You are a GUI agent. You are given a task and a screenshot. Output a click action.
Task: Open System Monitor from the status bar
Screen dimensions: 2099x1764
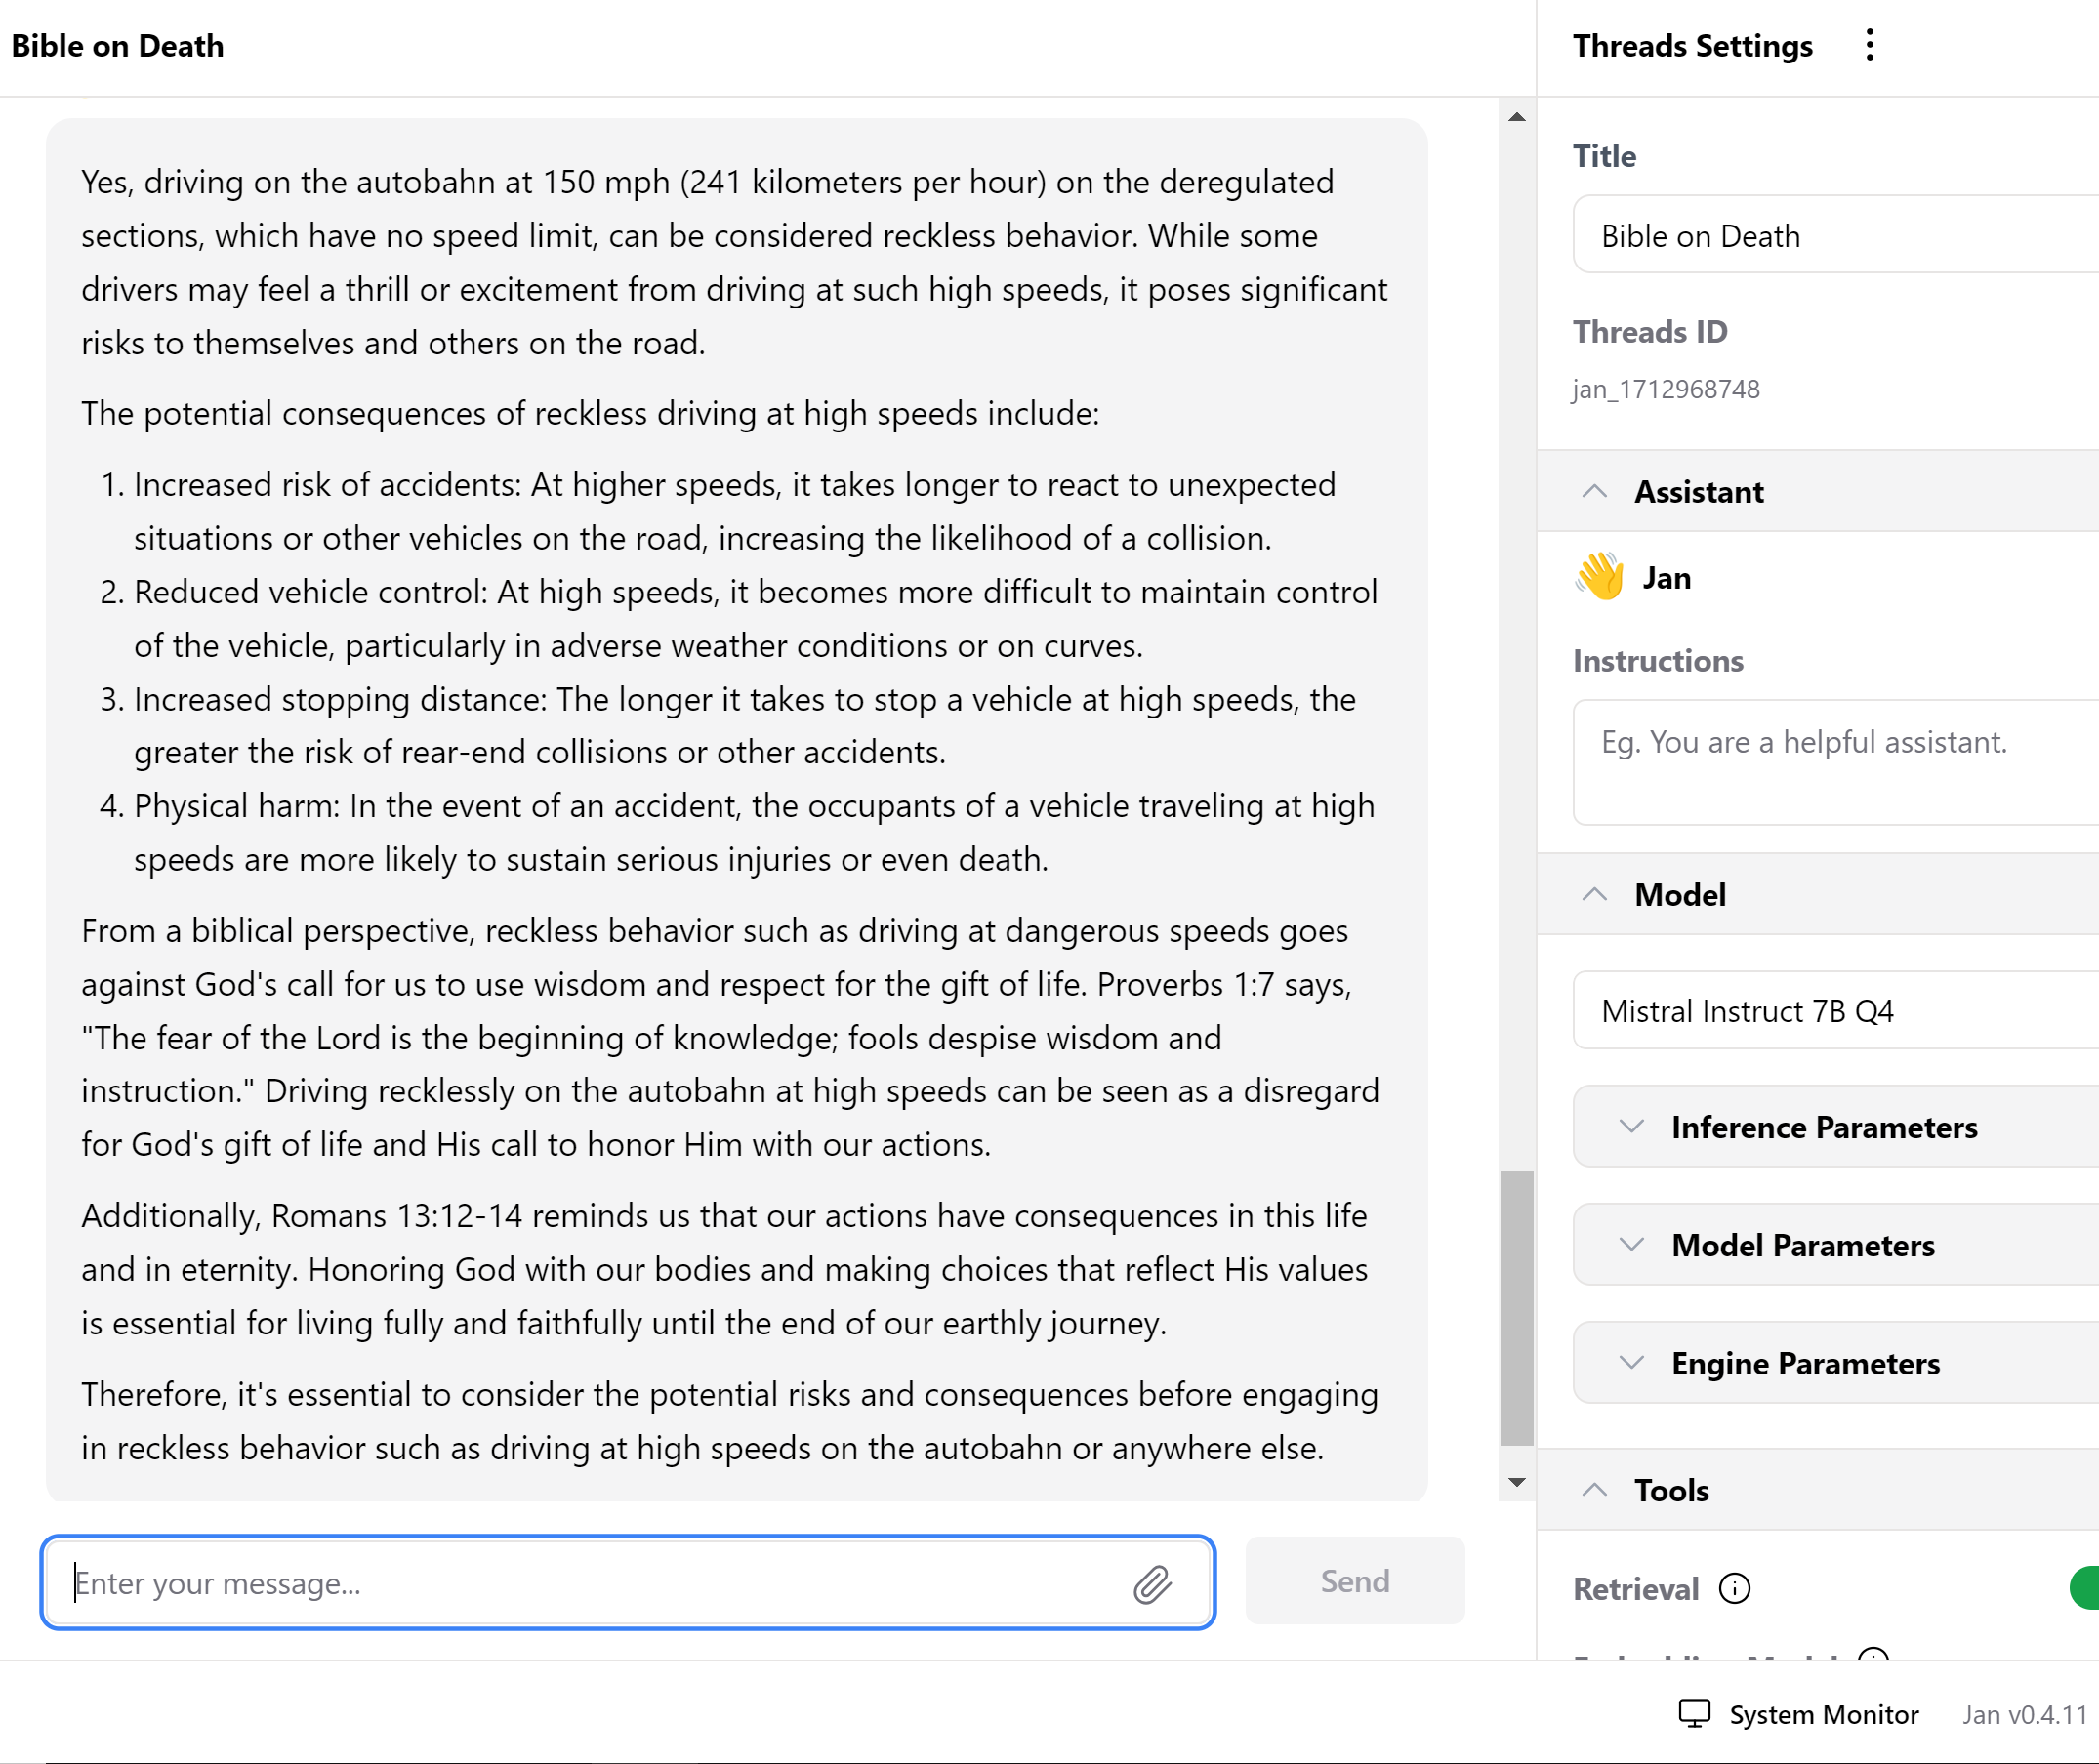pos(1822,1714)
